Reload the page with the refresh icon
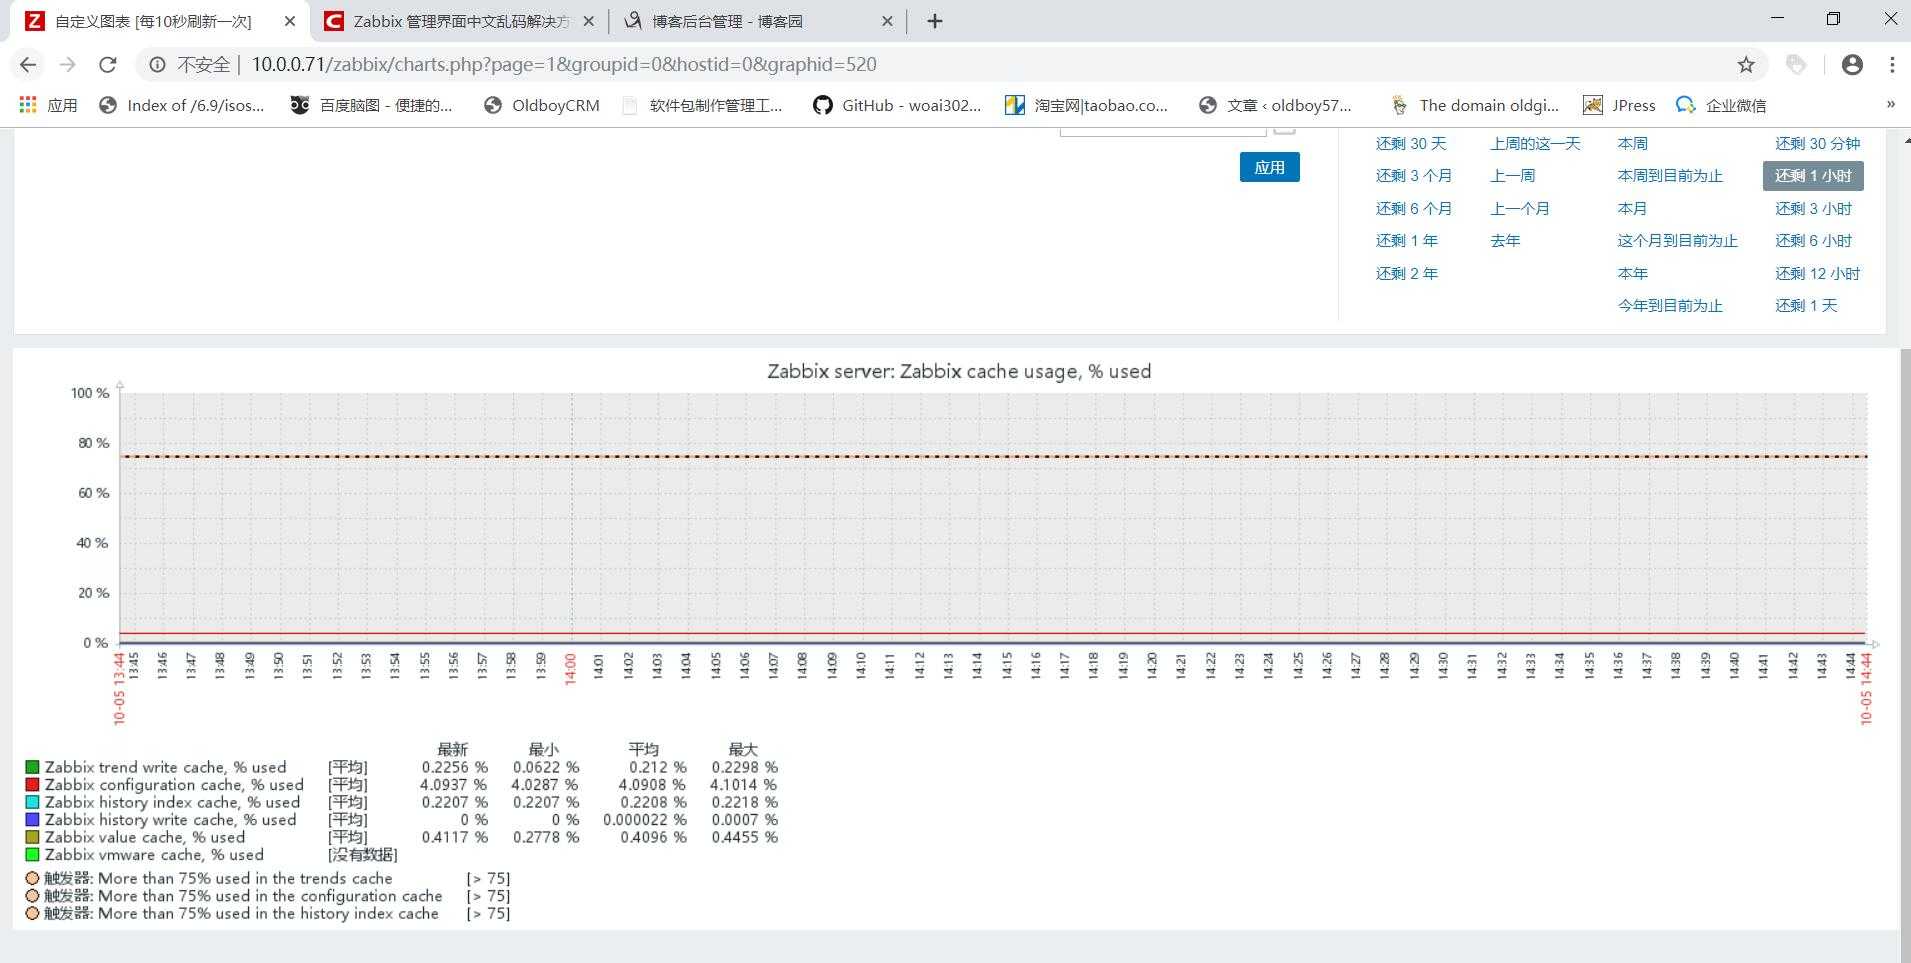This screenshot has height=963, width=1911. click(108, 65)
